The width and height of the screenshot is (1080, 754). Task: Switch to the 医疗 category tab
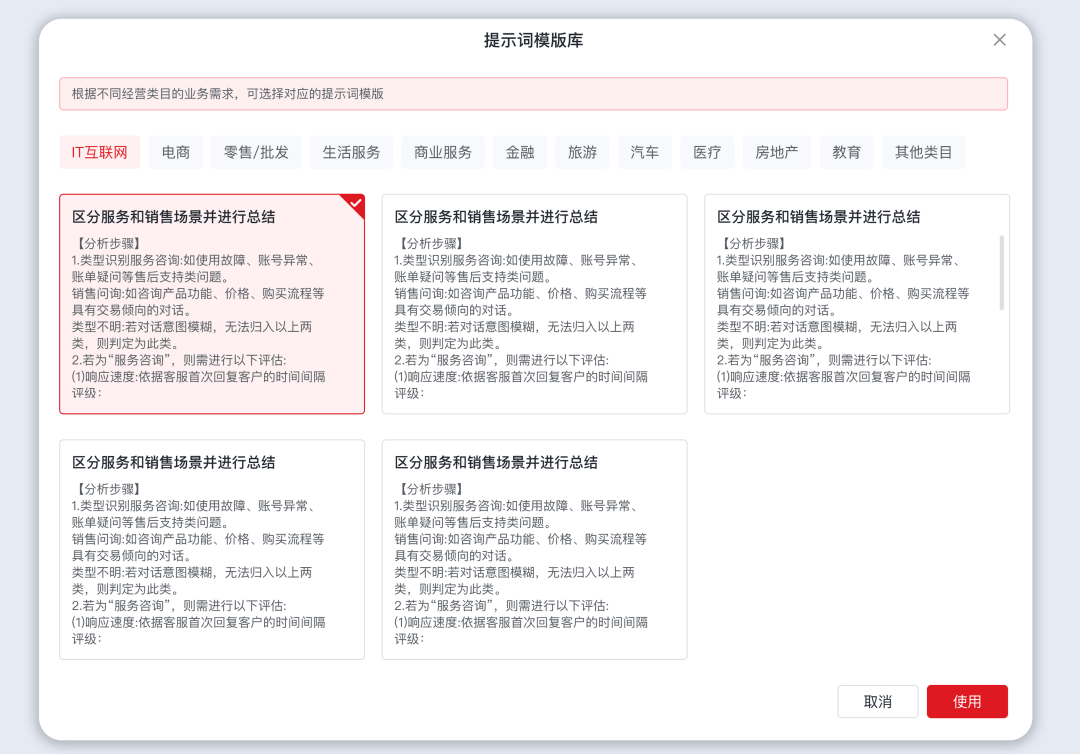pos(707,152)
